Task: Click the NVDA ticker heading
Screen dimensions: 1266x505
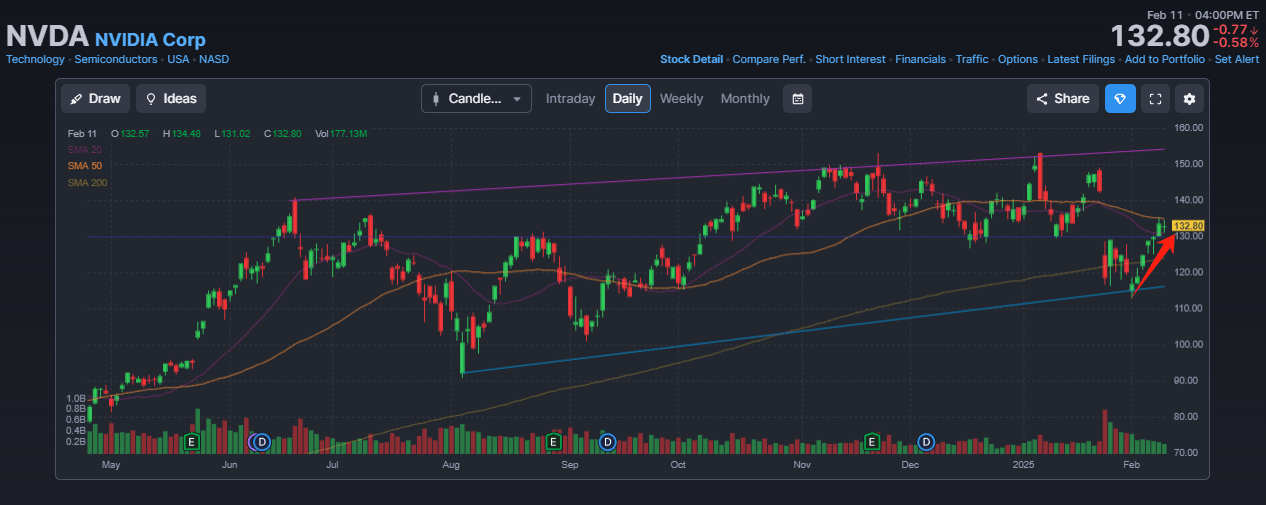Action: 48,37
